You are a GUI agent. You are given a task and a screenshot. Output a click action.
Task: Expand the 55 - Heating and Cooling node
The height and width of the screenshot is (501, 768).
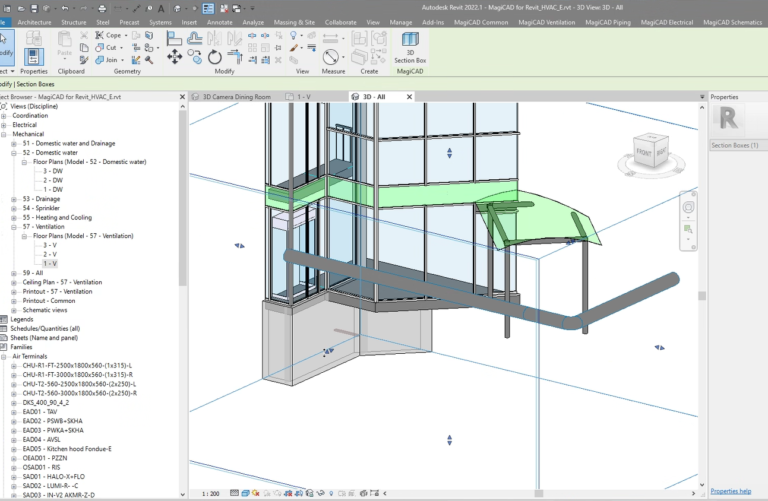click(14, 218)
